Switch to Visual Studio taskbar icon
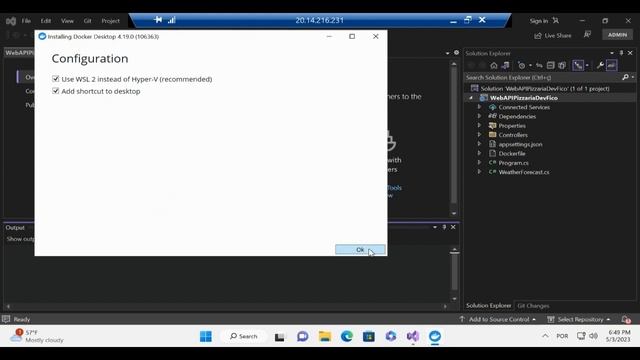The image size is (640, 360). [x=413, y=336]
